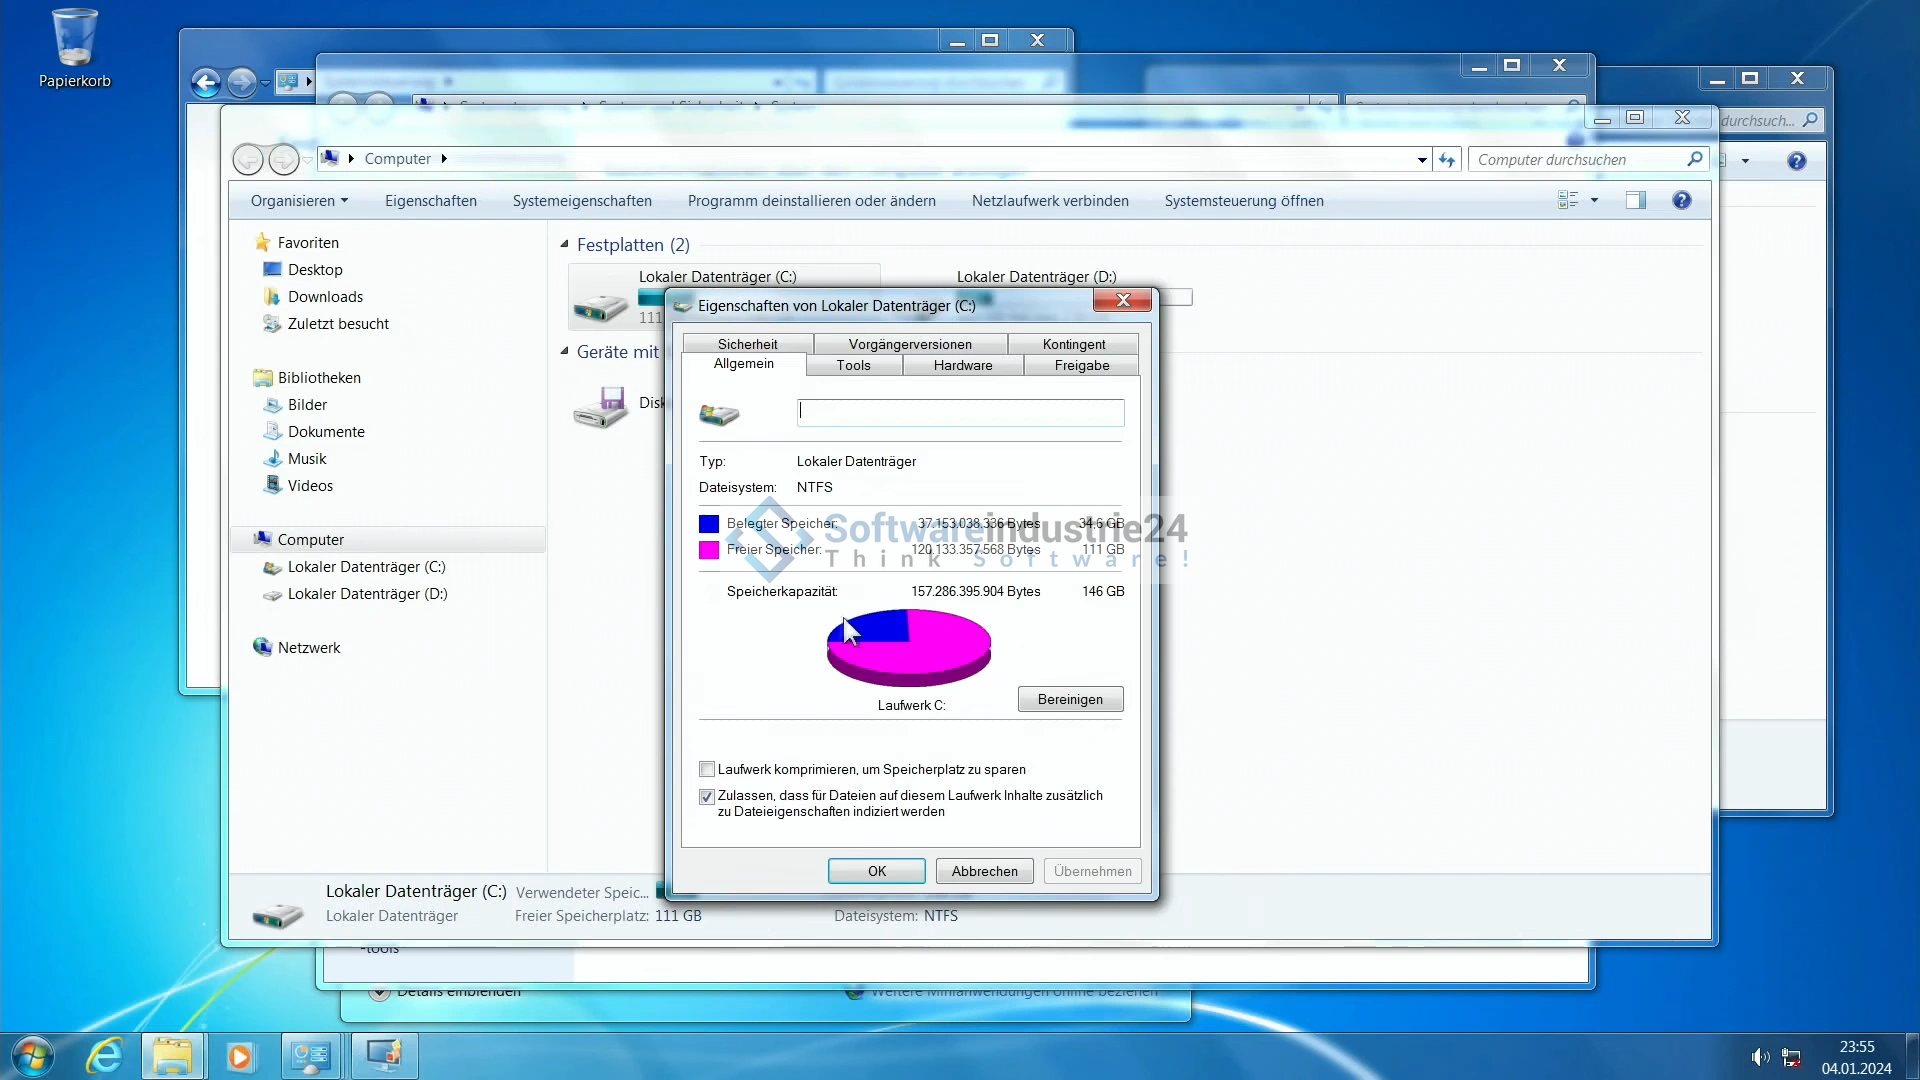This screenshot has width=1920, height=1080.
Task: Open Internet Explorer from the taskbar
Action: [105, 1056]
